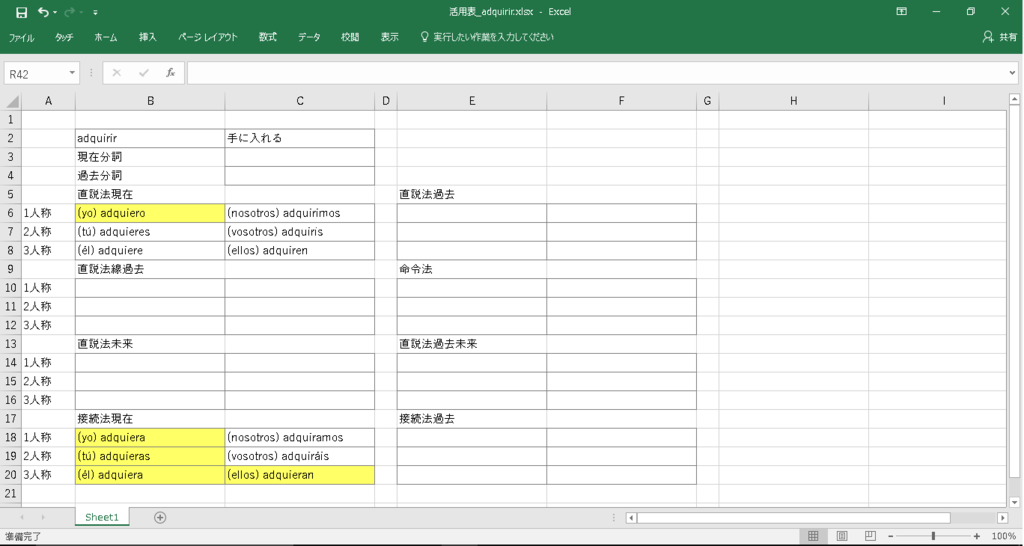
Task: Click inside the formula bar input
Action: pos(596,74)
